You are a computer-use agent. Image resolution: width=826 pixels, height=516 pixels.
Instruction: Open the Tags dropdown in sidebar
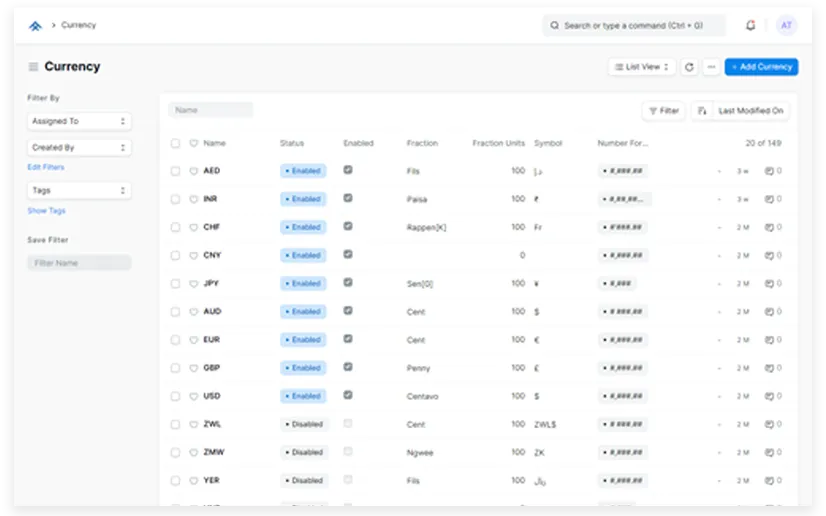pyautogui.click(x=79, y=190)
